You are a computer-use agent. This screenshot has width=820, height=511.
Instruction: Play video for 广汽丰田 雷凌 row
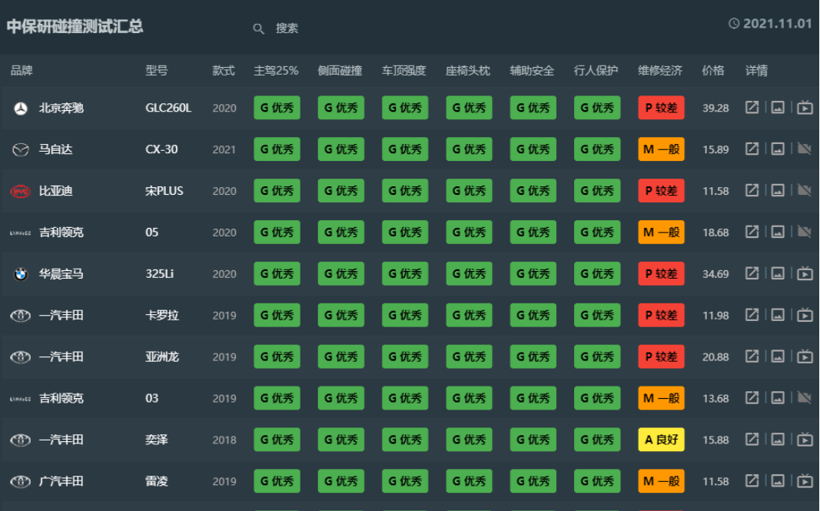[804, 482]
